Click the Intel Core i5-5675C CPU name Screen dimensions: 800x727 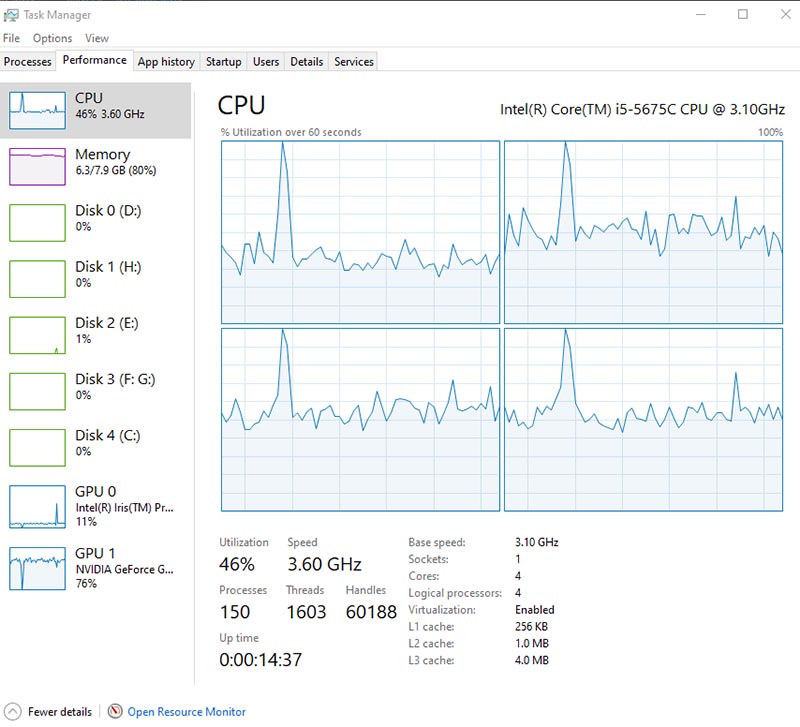tap(642, 109)
